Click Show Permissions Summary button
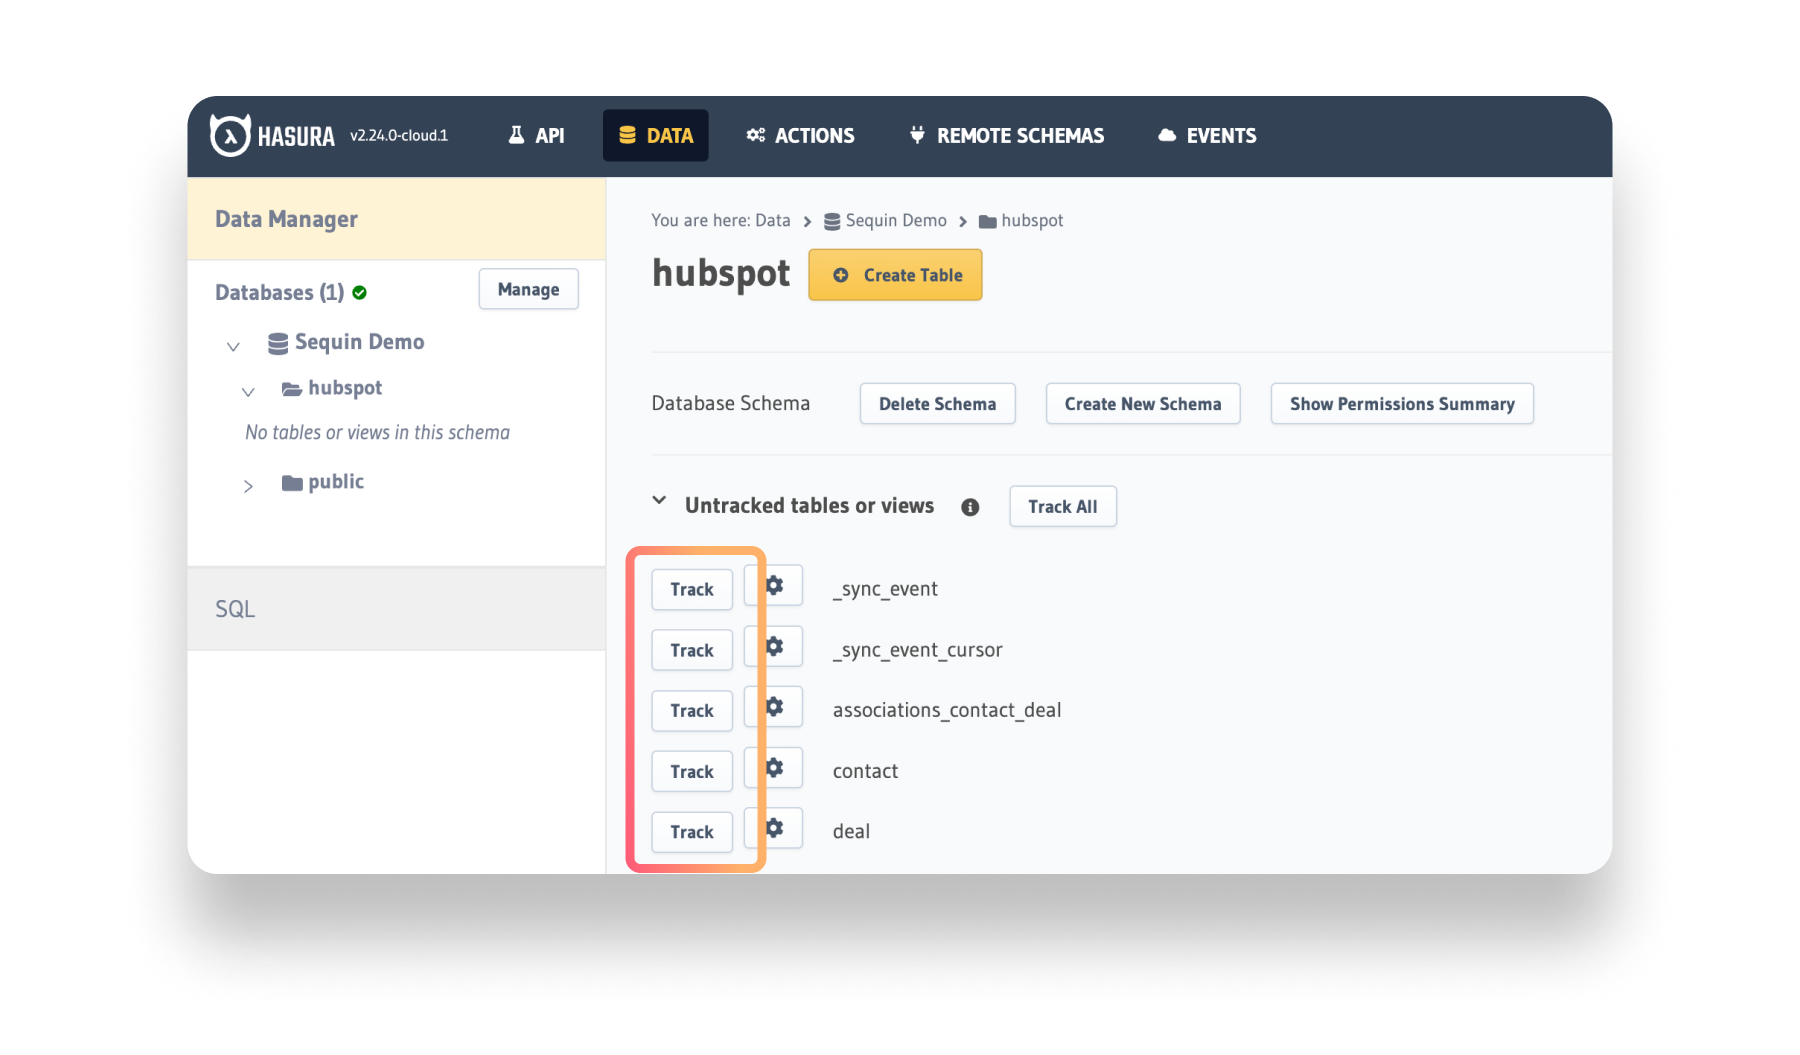The height and width of the screenshot is (1055, 1800). (x=1402, y=404)
